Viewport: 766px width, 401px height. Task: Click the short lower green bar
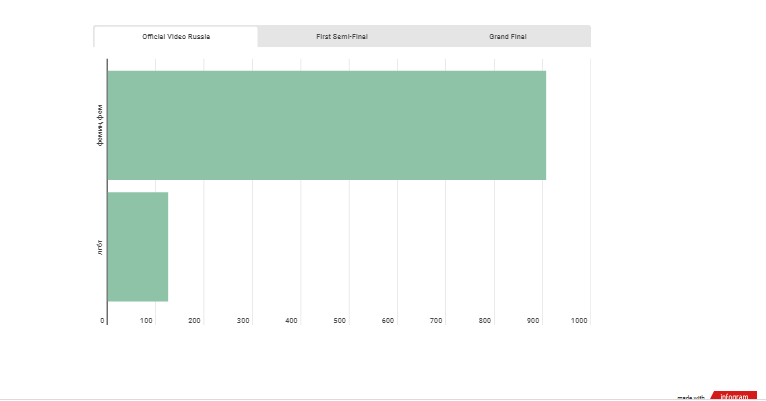click(x=137, y=246)
